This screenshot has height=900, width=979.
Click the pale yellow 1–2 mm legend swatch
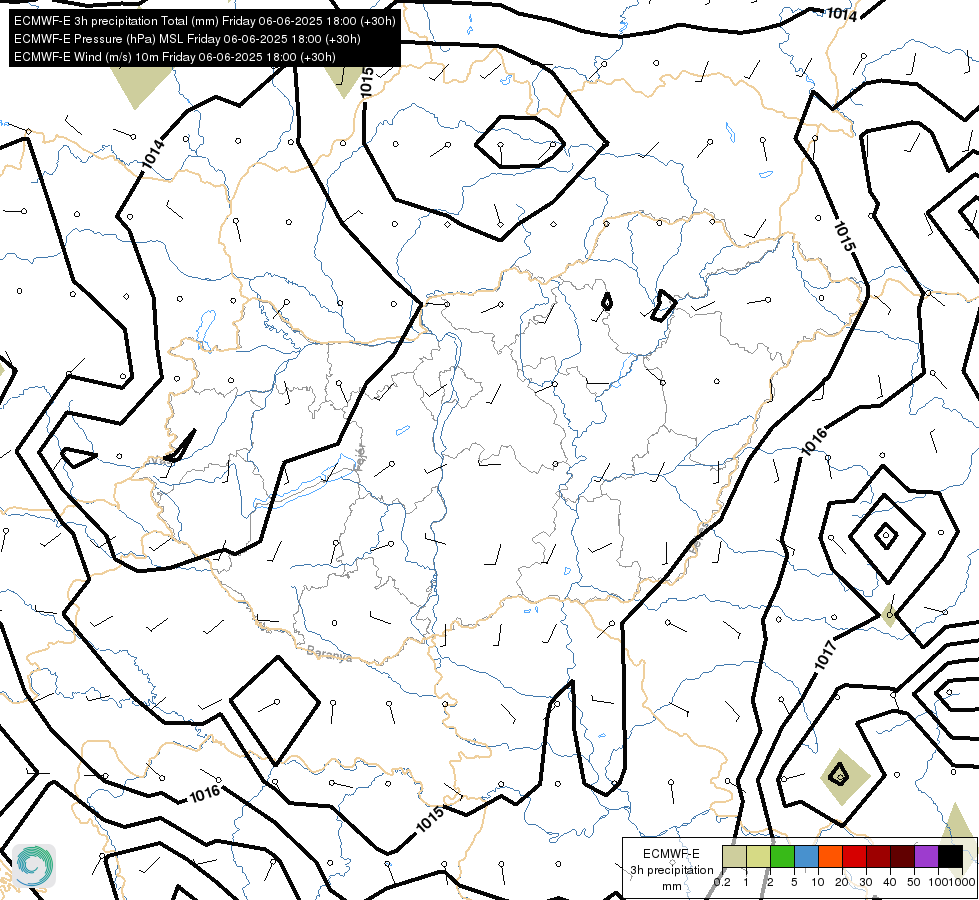click(758, 856)
